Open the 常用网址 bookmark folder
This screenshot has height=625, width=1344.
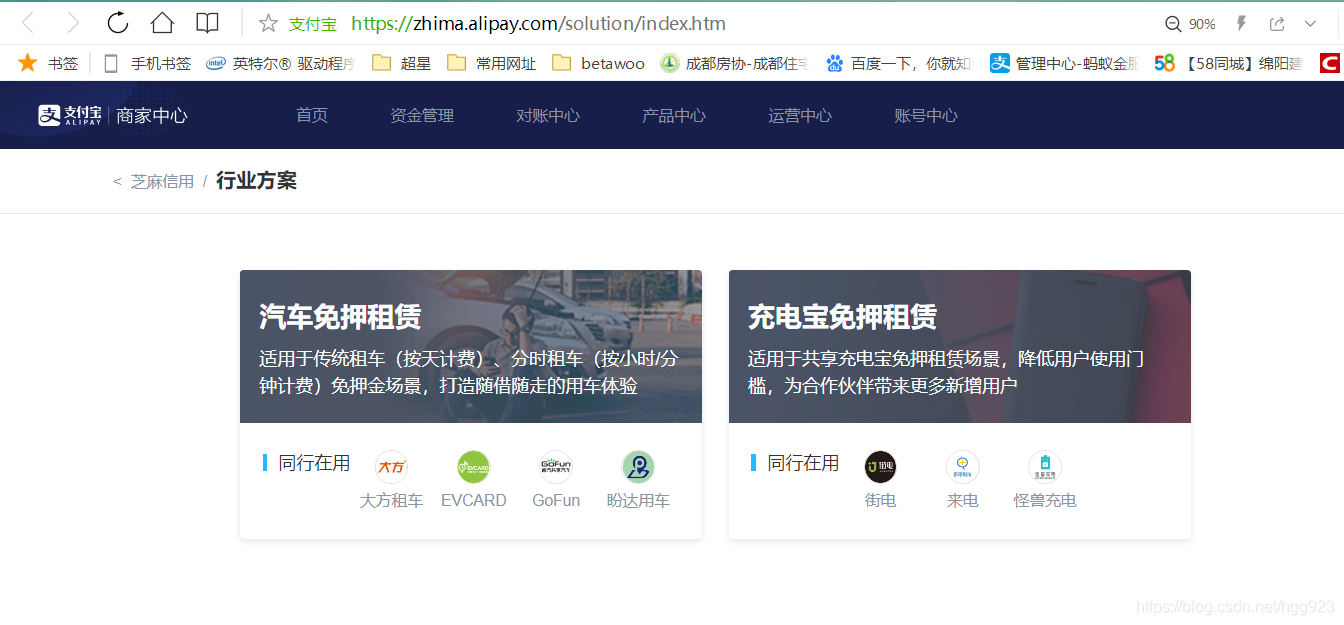tap(491, 63)
